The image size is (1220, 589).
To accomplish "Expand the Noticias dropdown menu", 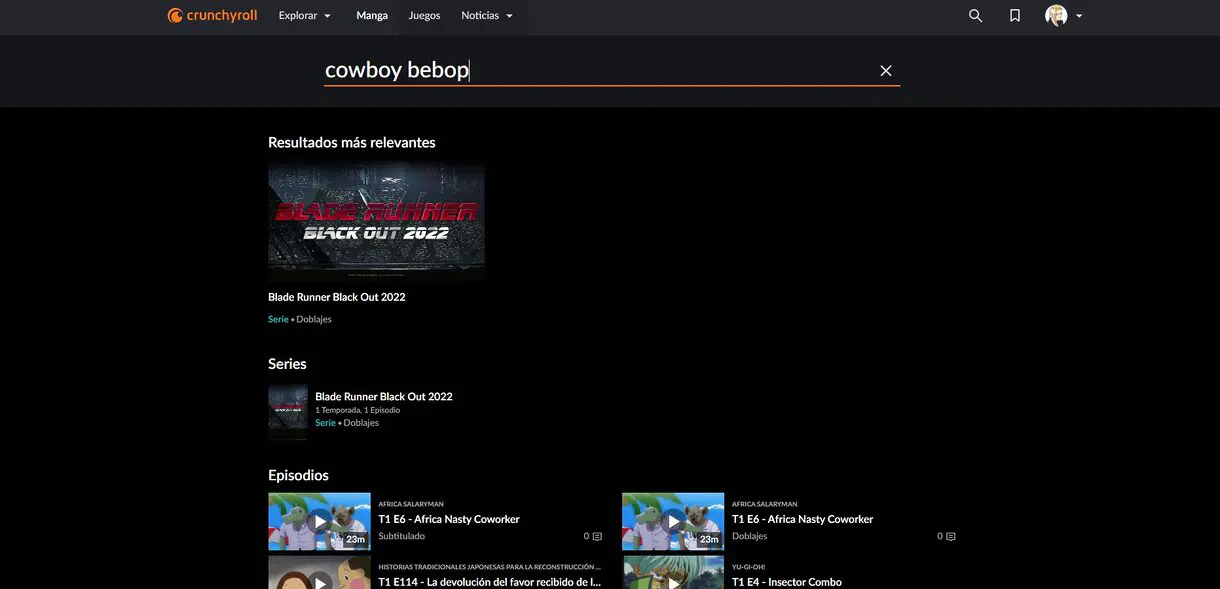I will (487, 16).
